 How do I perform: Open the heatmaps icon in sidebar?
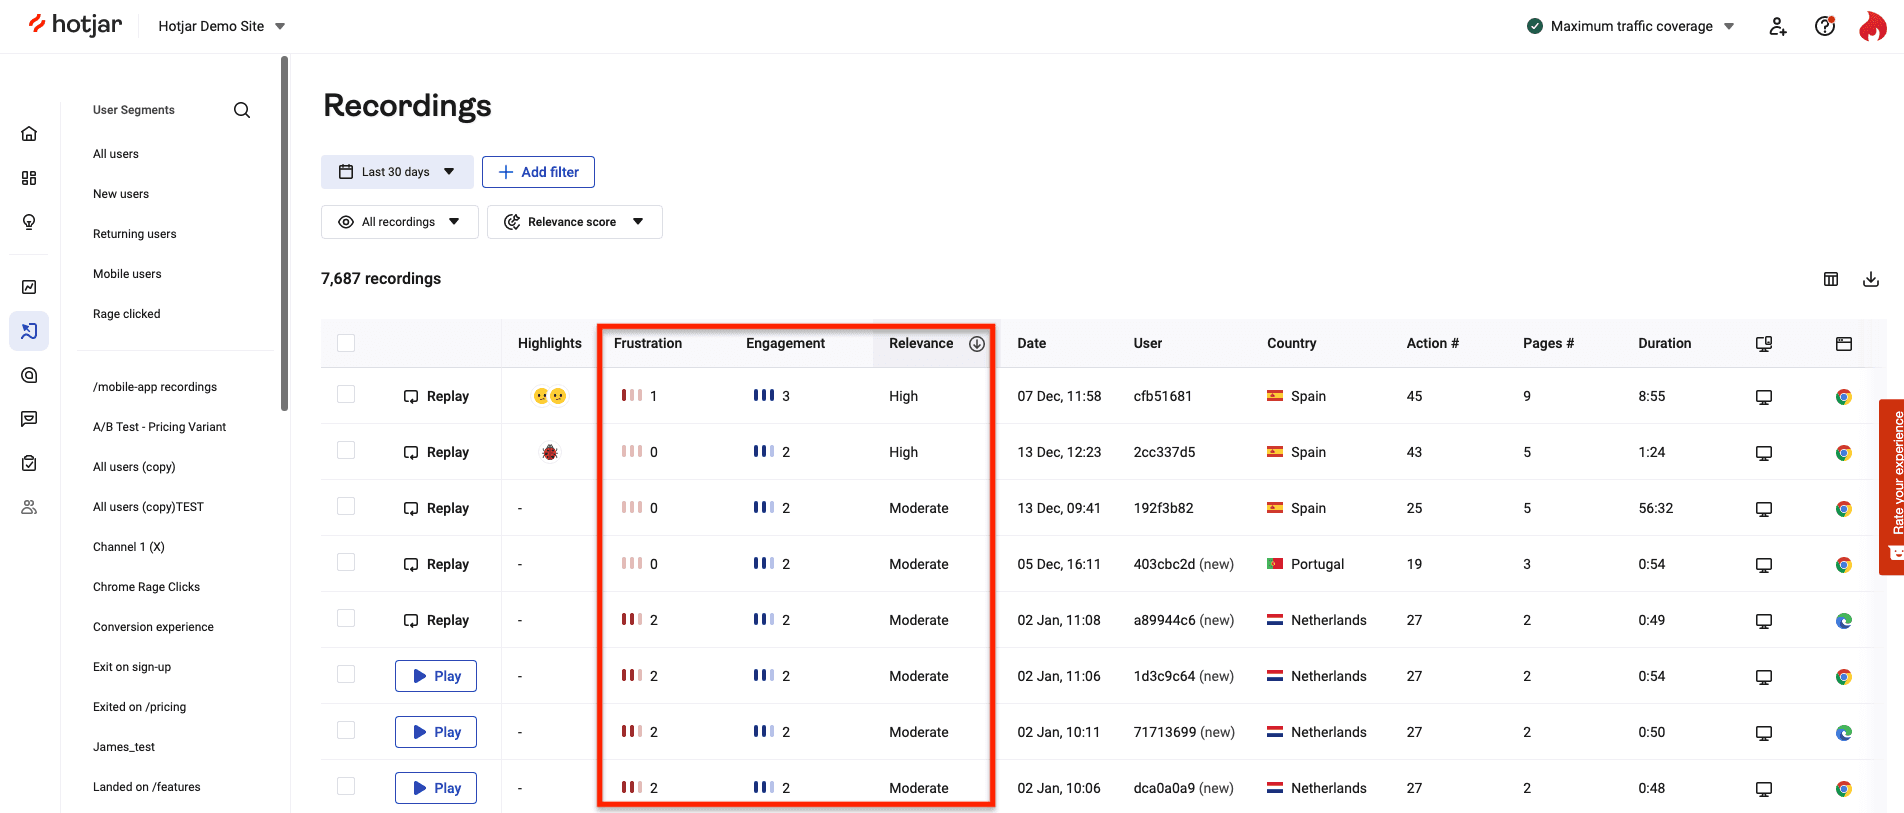[x=29, y=375]
